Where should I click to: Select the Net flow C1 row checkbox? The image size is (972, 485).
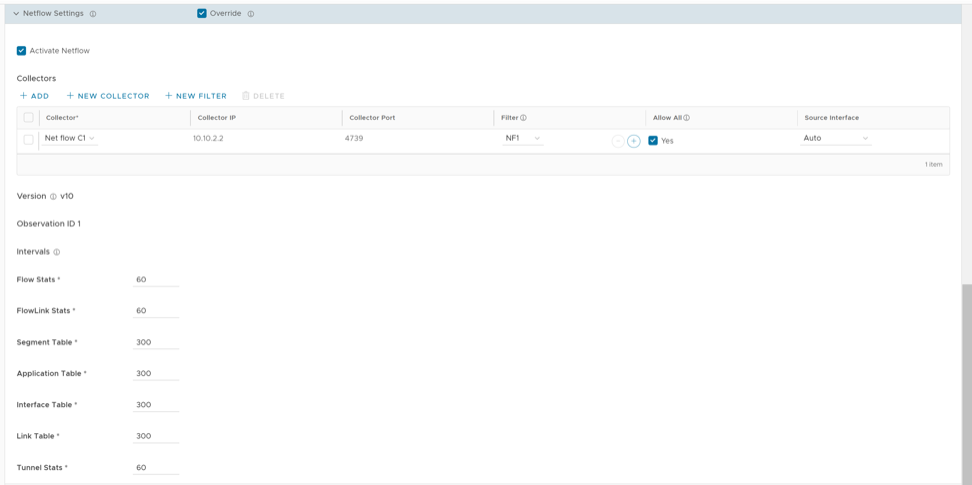click(28, 140)
